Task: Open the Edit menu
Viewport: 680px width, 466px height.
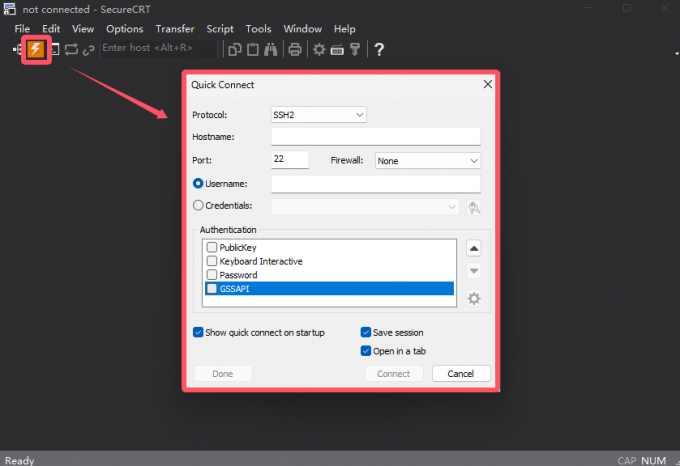Action: (51, 29)
